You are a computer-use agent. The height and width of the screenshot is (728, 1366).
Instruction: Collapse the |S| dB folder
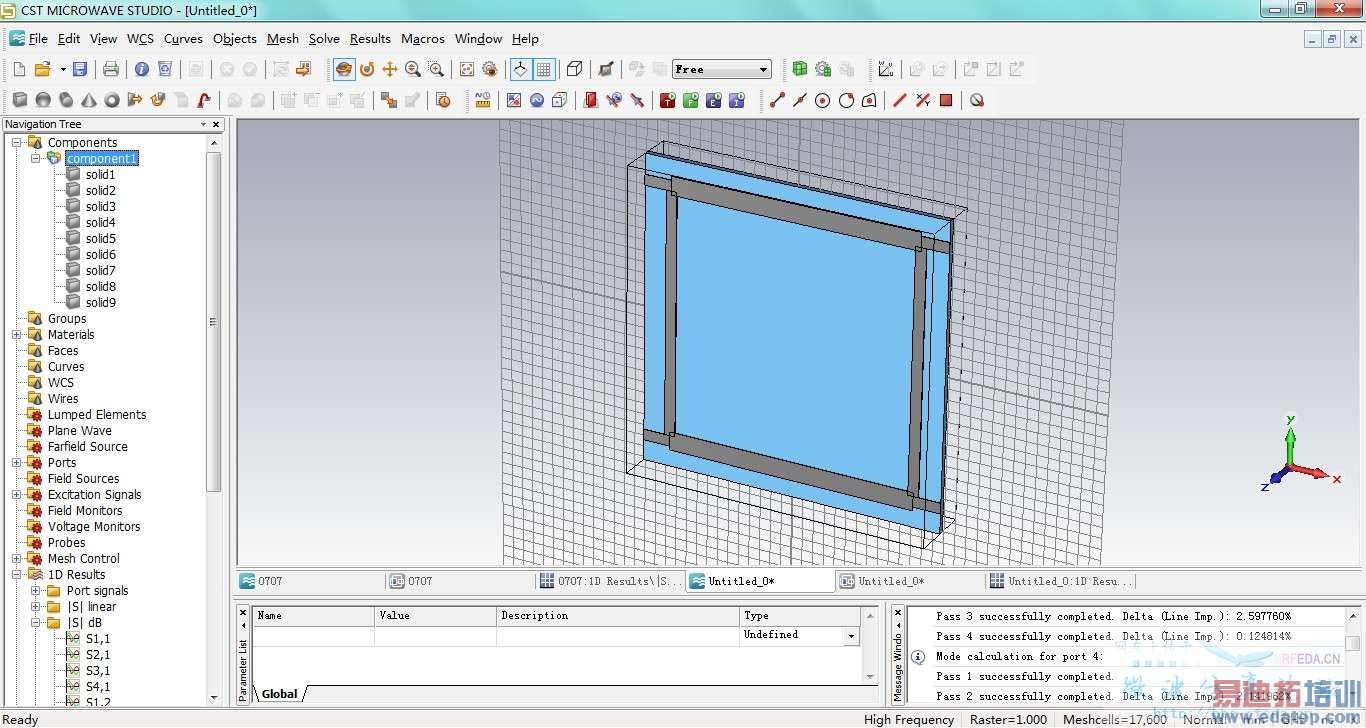click(36, 622)
